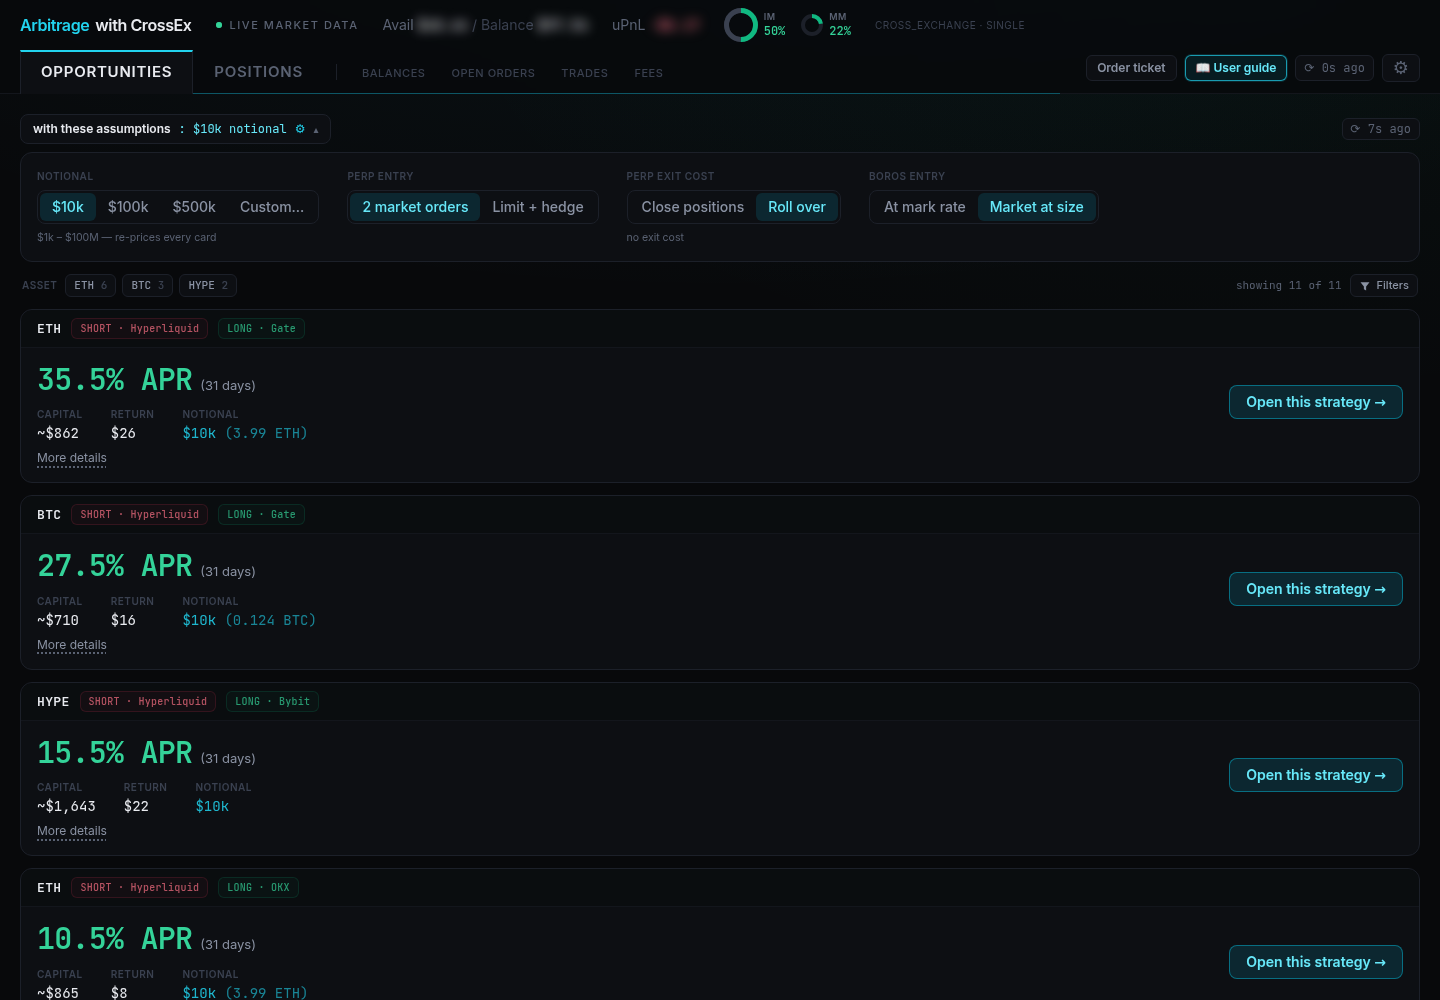This screenshot has height=1000, width=1440.
Task: Click the "10.5% APR" headline
Action: (114, 939)
